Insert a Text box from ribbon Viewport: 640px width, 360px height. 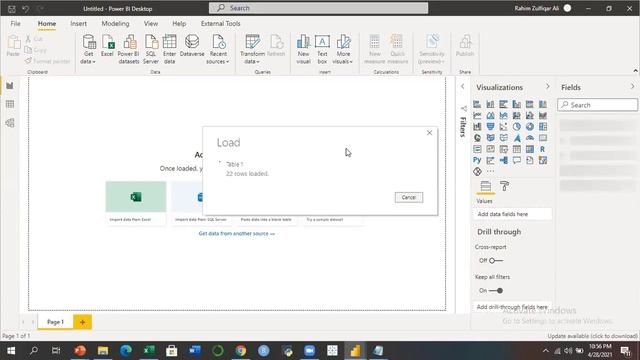tap(322, 49)
